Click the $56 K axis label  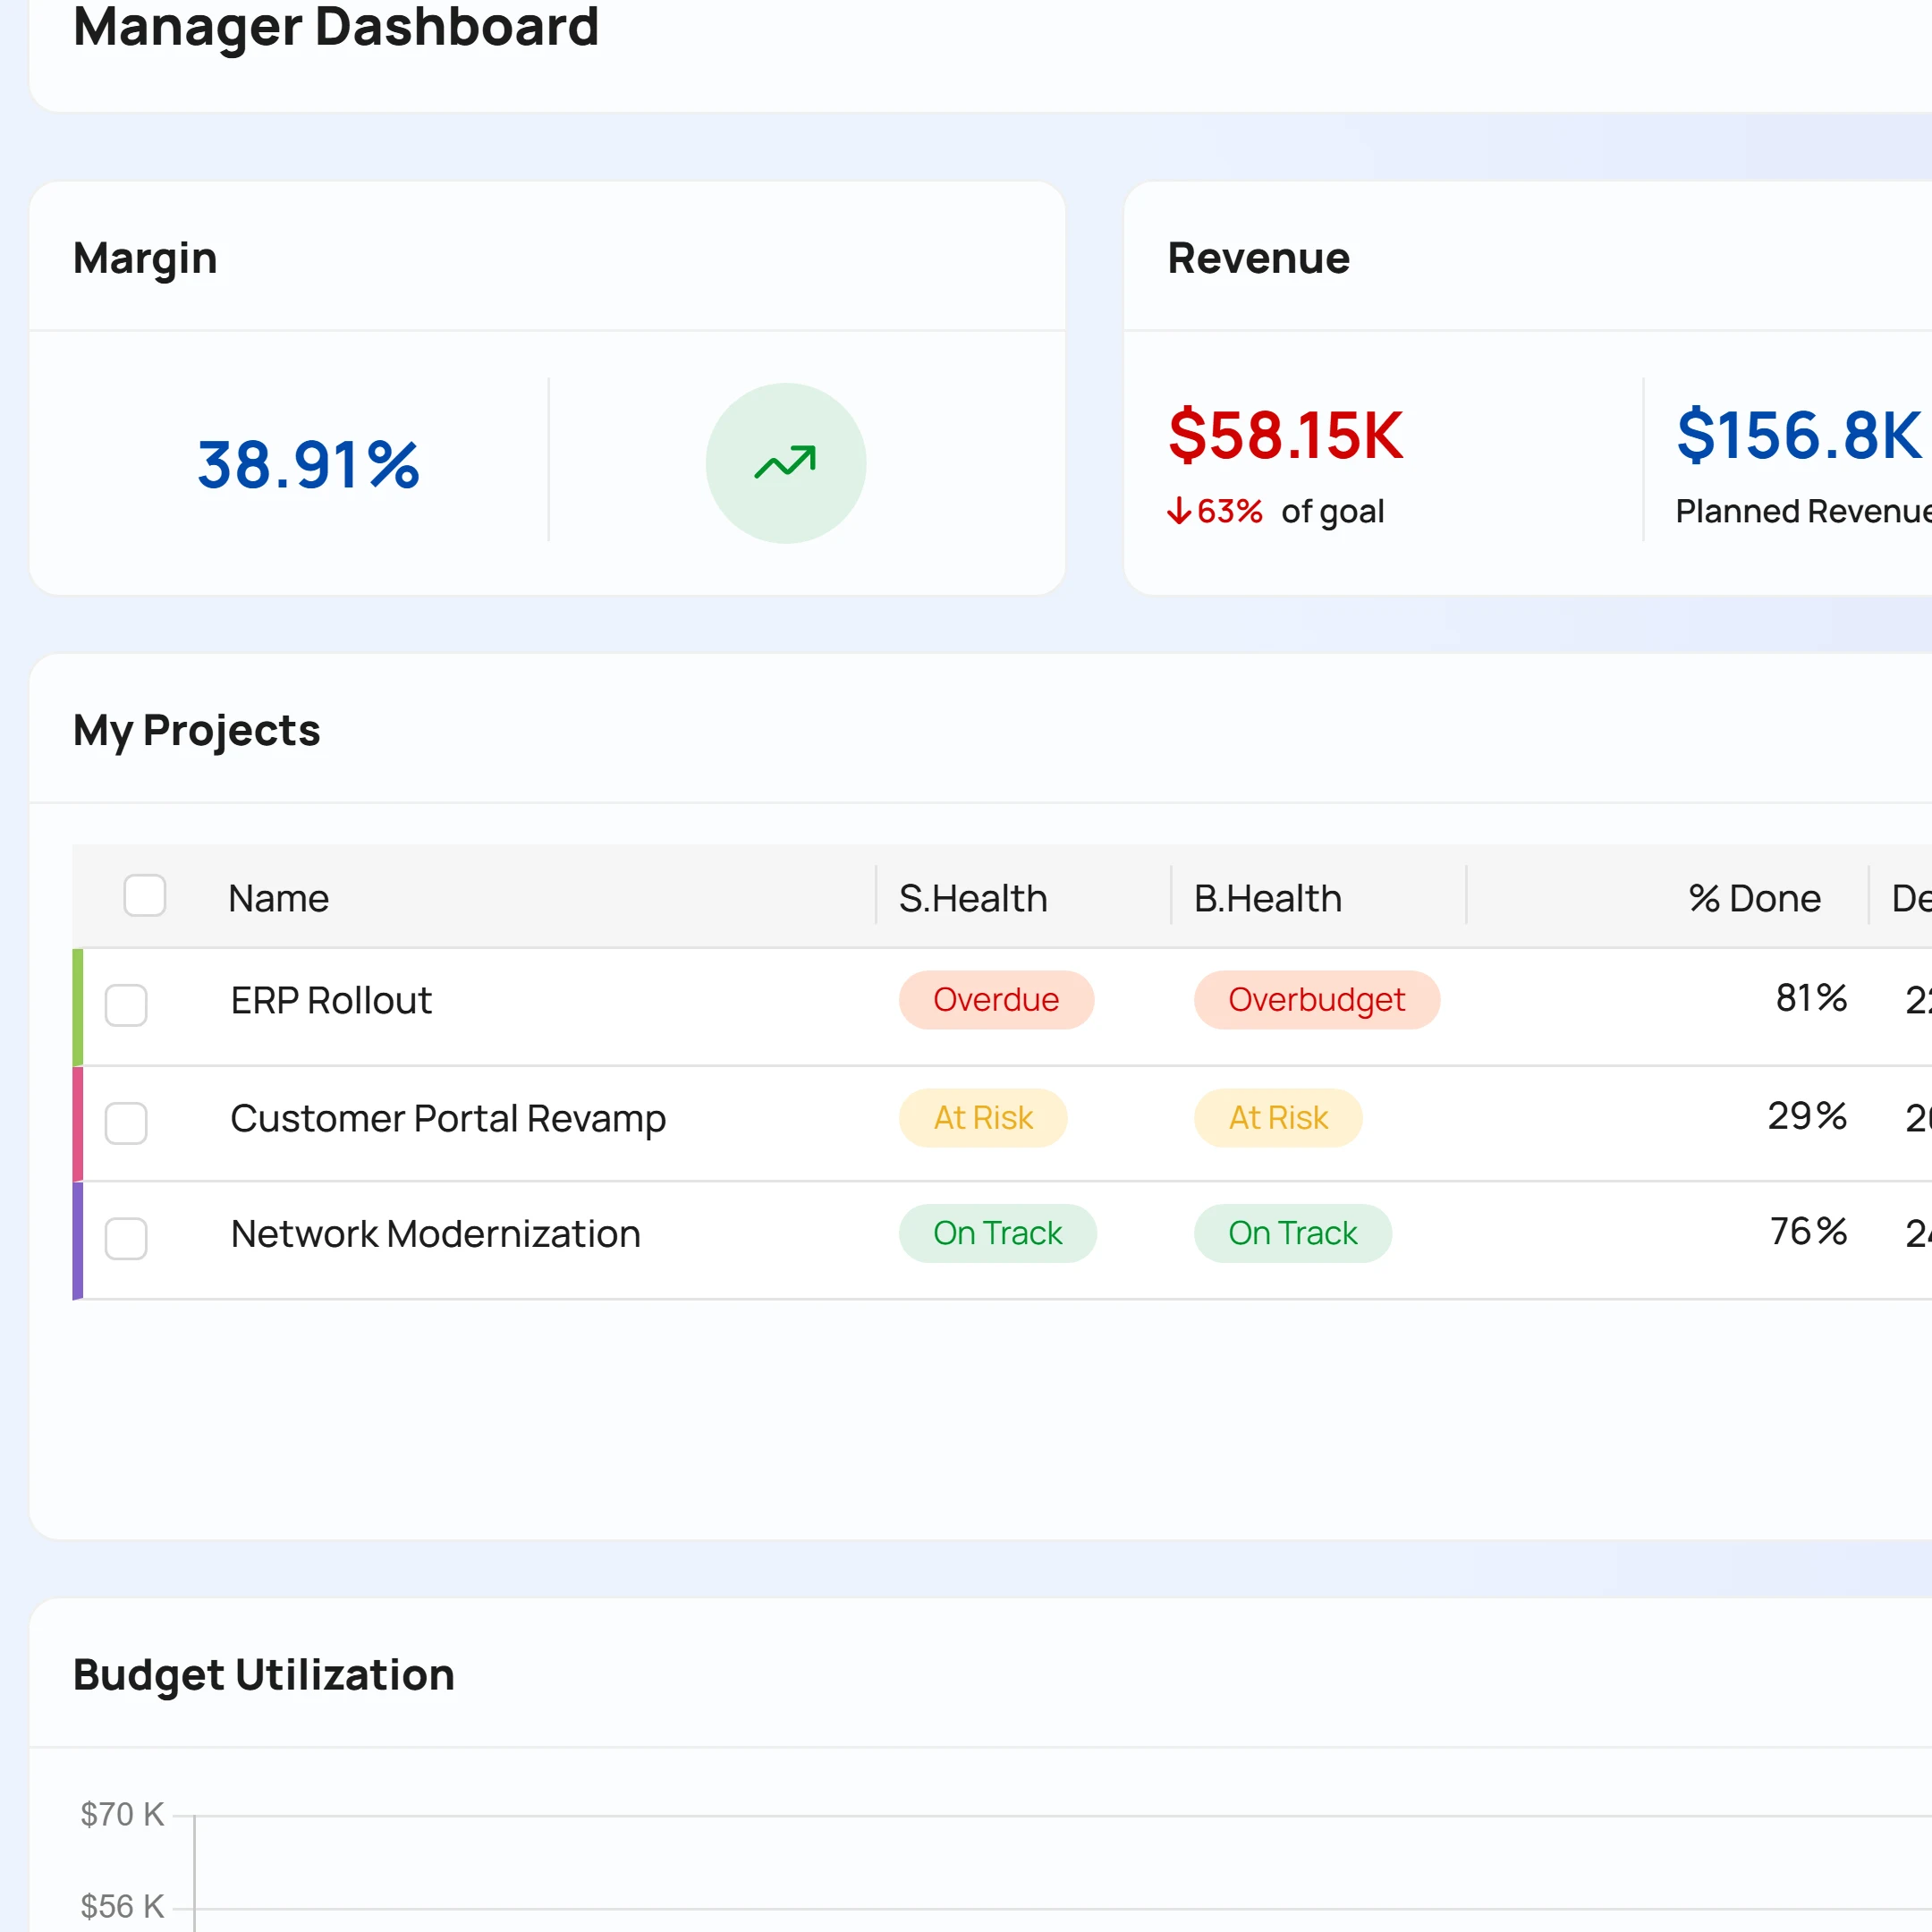click(x=122, y=1906)
